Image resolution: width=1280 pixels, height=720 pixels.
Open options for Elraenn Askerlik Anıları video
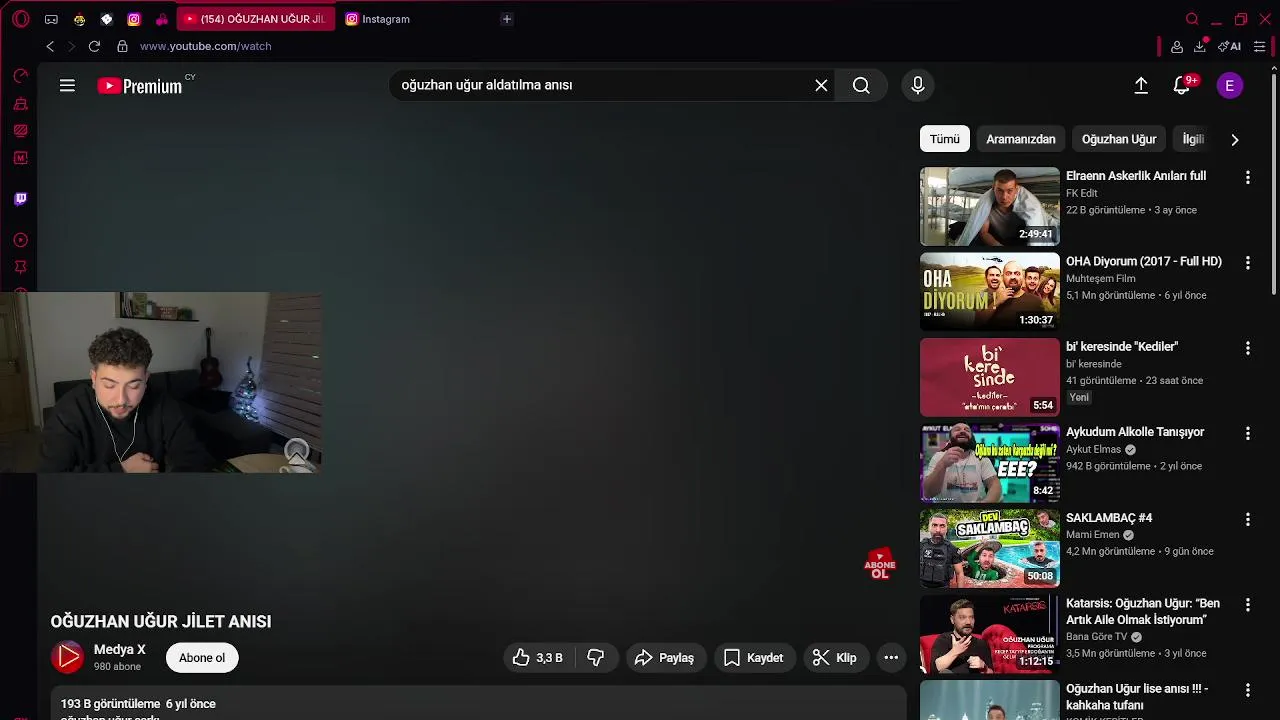point(1247,177)
